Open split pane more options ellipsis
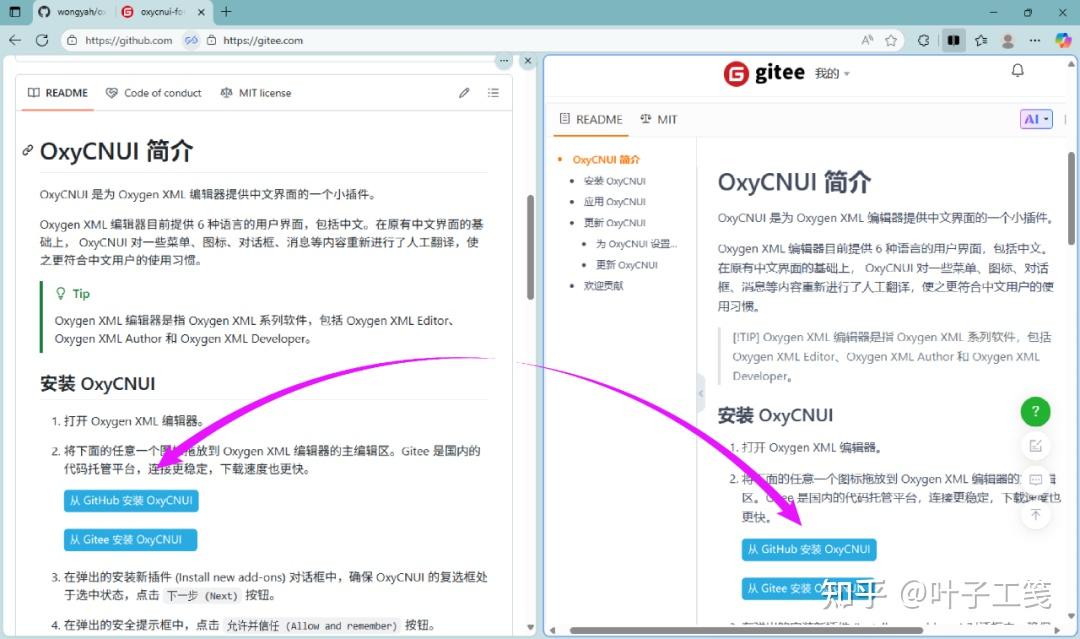This screenshot has height=639, width=1080. pyautogui.click(x=504, y=61)
